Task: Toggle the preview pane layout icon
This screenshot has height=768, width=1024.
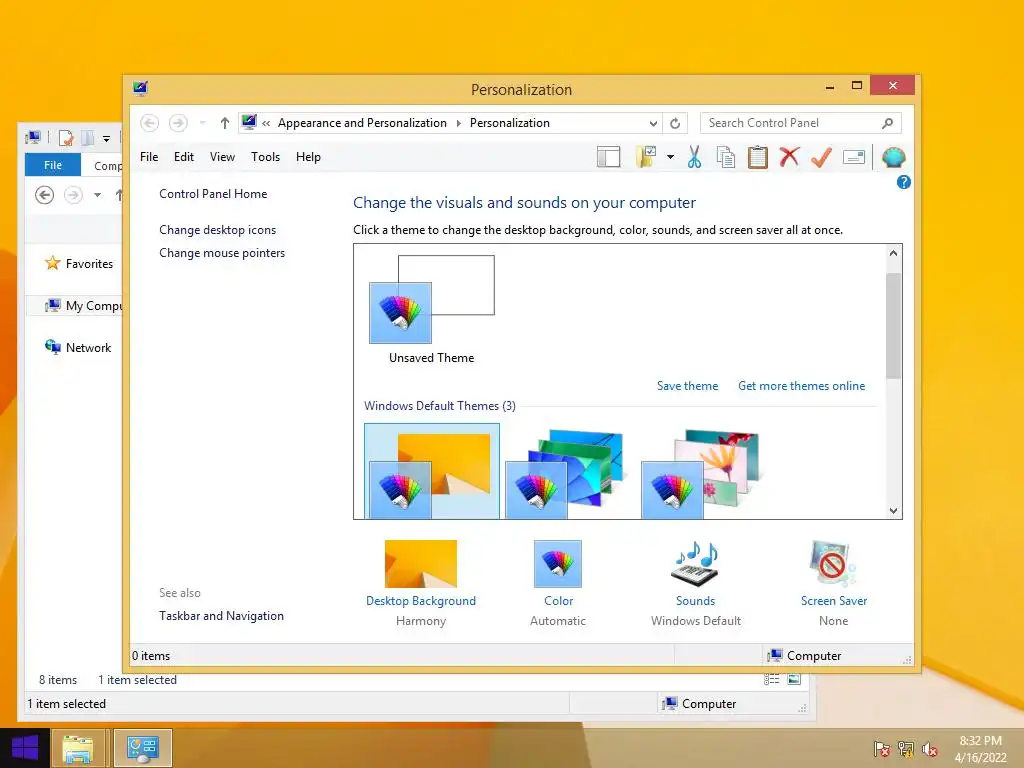Action: pyautogui.click(x=608, y=157)
